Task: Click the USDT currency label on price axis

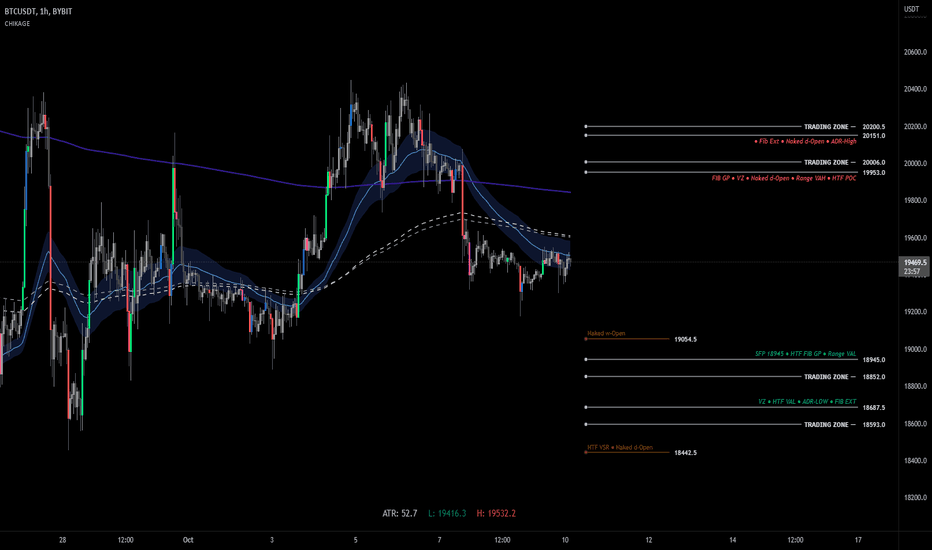Action: coord(911,9)
